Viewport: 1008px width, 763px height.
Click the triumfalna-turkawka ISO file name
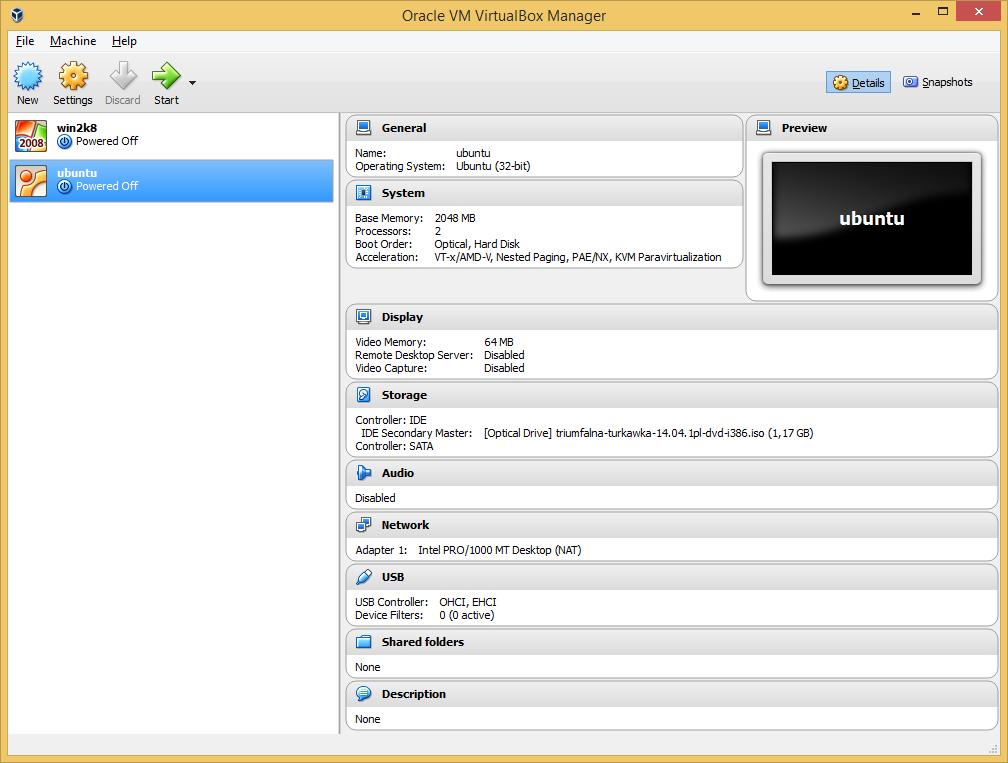660,433
